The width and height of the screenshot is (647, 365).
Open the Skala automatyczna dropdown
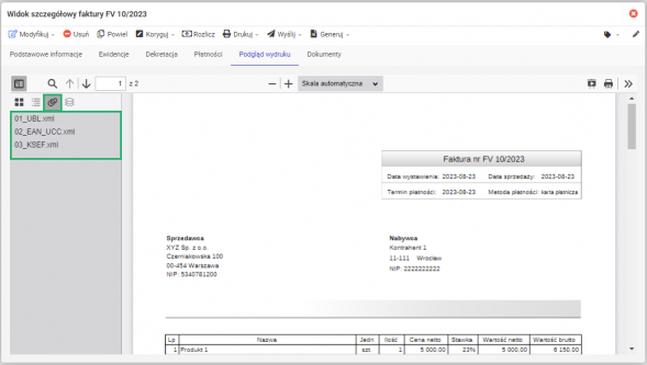point(340,84)
